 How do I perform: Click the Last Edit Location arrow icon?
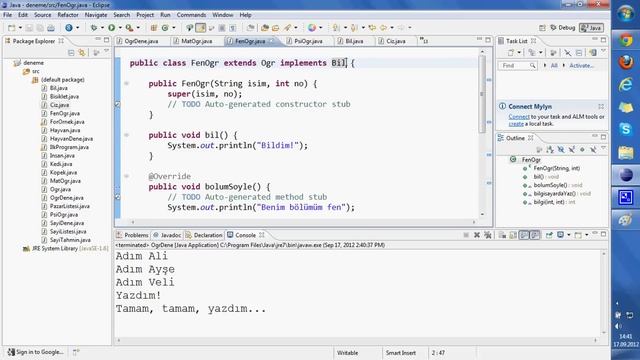coord(372,28)
